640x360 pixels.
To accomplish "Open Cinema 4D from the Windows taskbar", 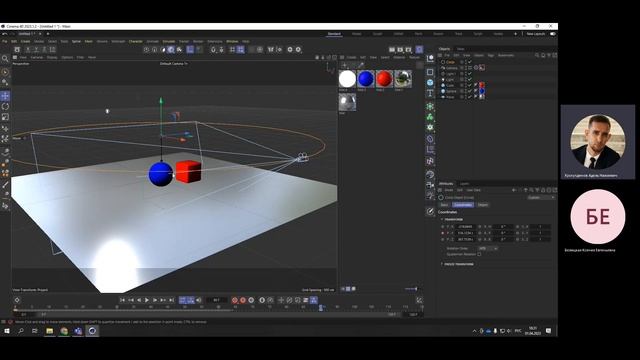I will click(92, 331).
